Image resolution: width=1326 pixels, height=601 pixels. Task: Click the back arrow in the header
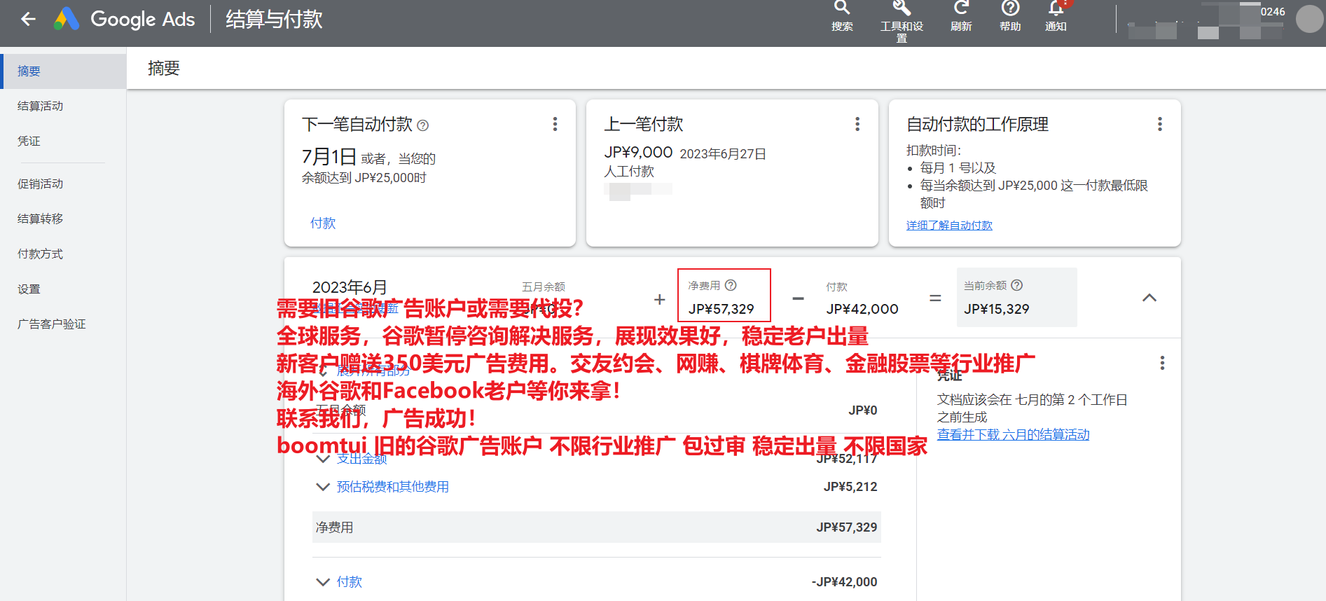click(28, 19)
